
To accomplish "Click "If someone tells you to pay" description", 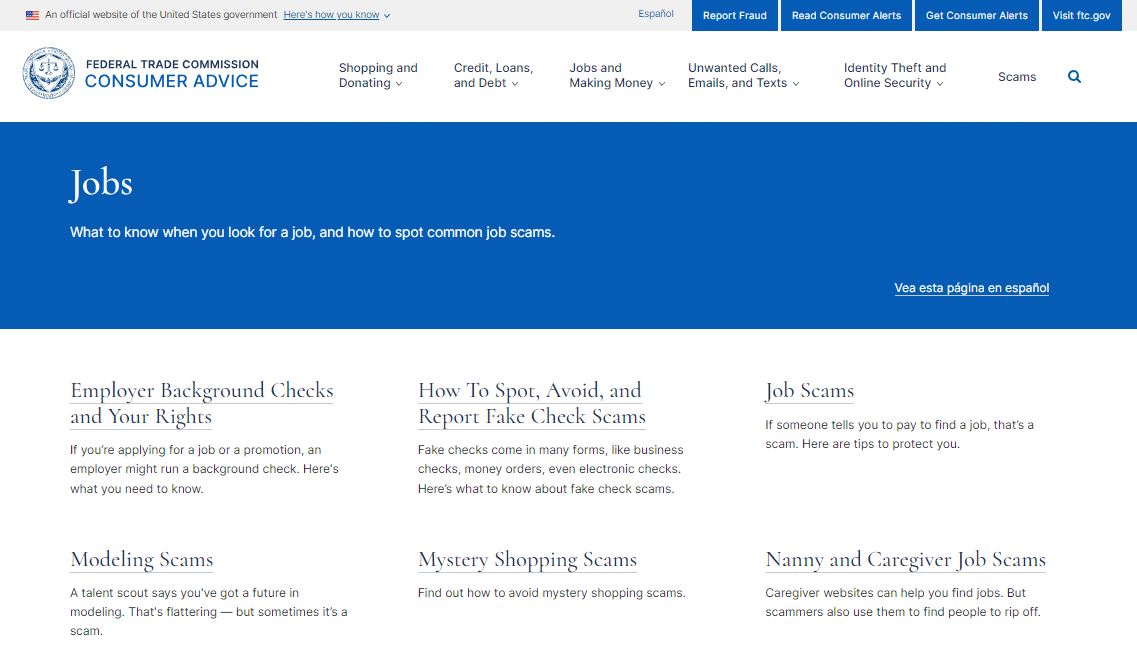I will pos(899,434).
